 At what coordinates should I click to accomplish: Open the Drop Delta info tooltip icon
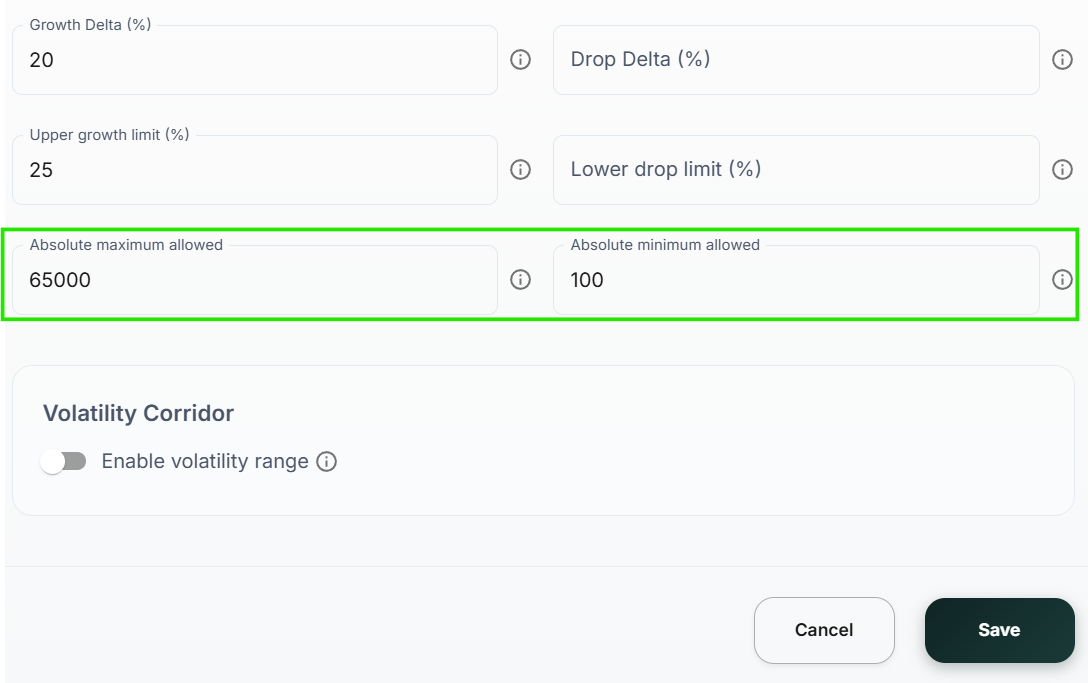(x=1062, y=60)
